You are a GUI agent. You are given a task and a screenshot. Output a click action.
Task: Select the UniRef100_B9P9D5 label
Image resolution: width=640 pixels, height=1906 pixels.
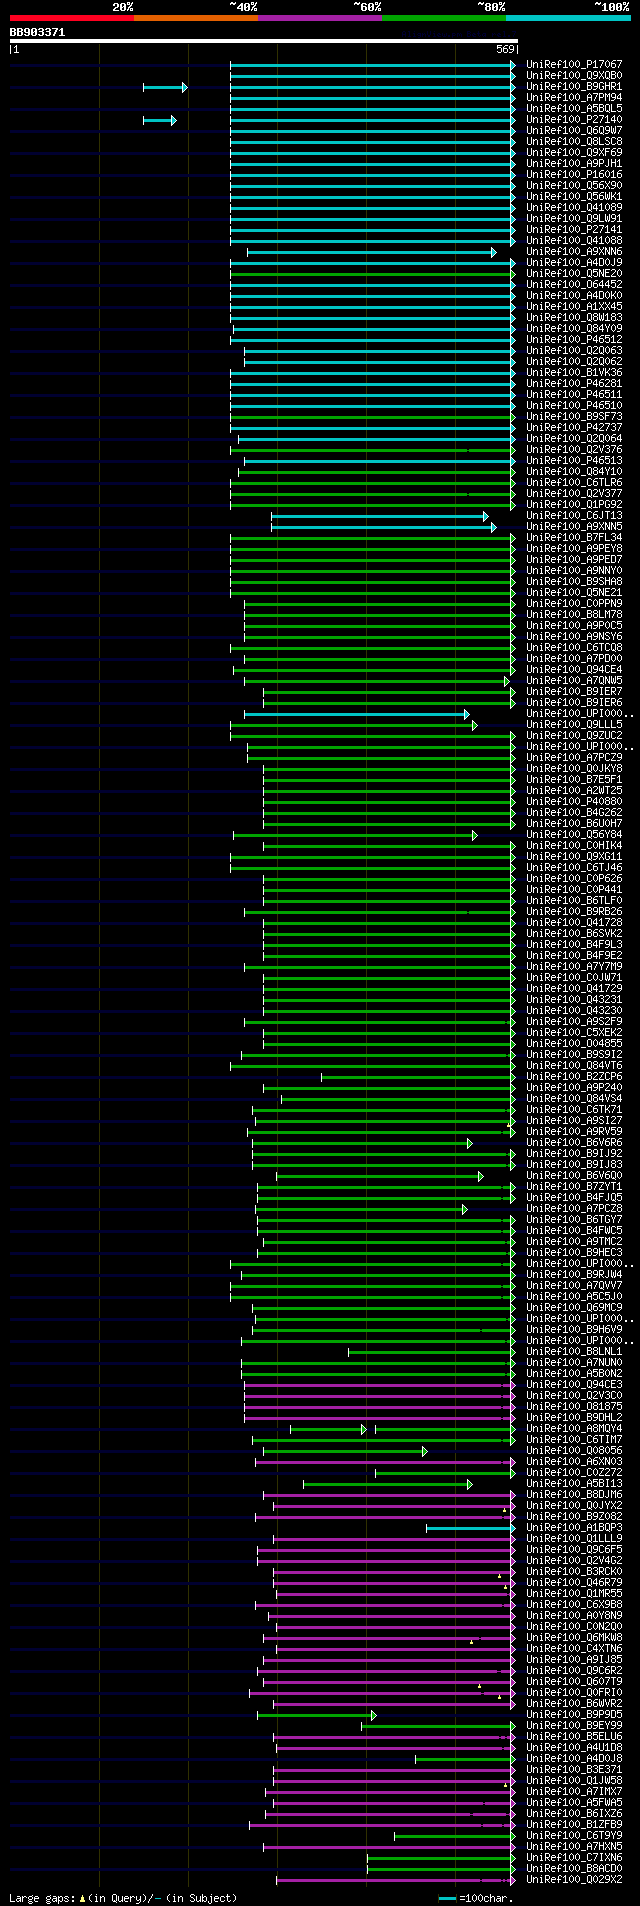(x=574, y=1714)
